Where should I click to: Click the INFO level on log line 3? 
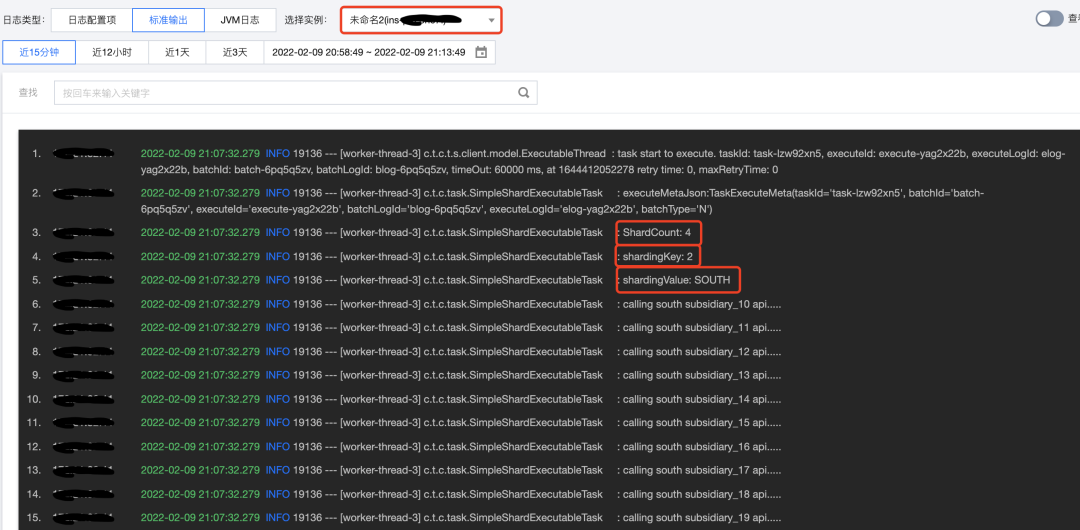click(278, 233)
